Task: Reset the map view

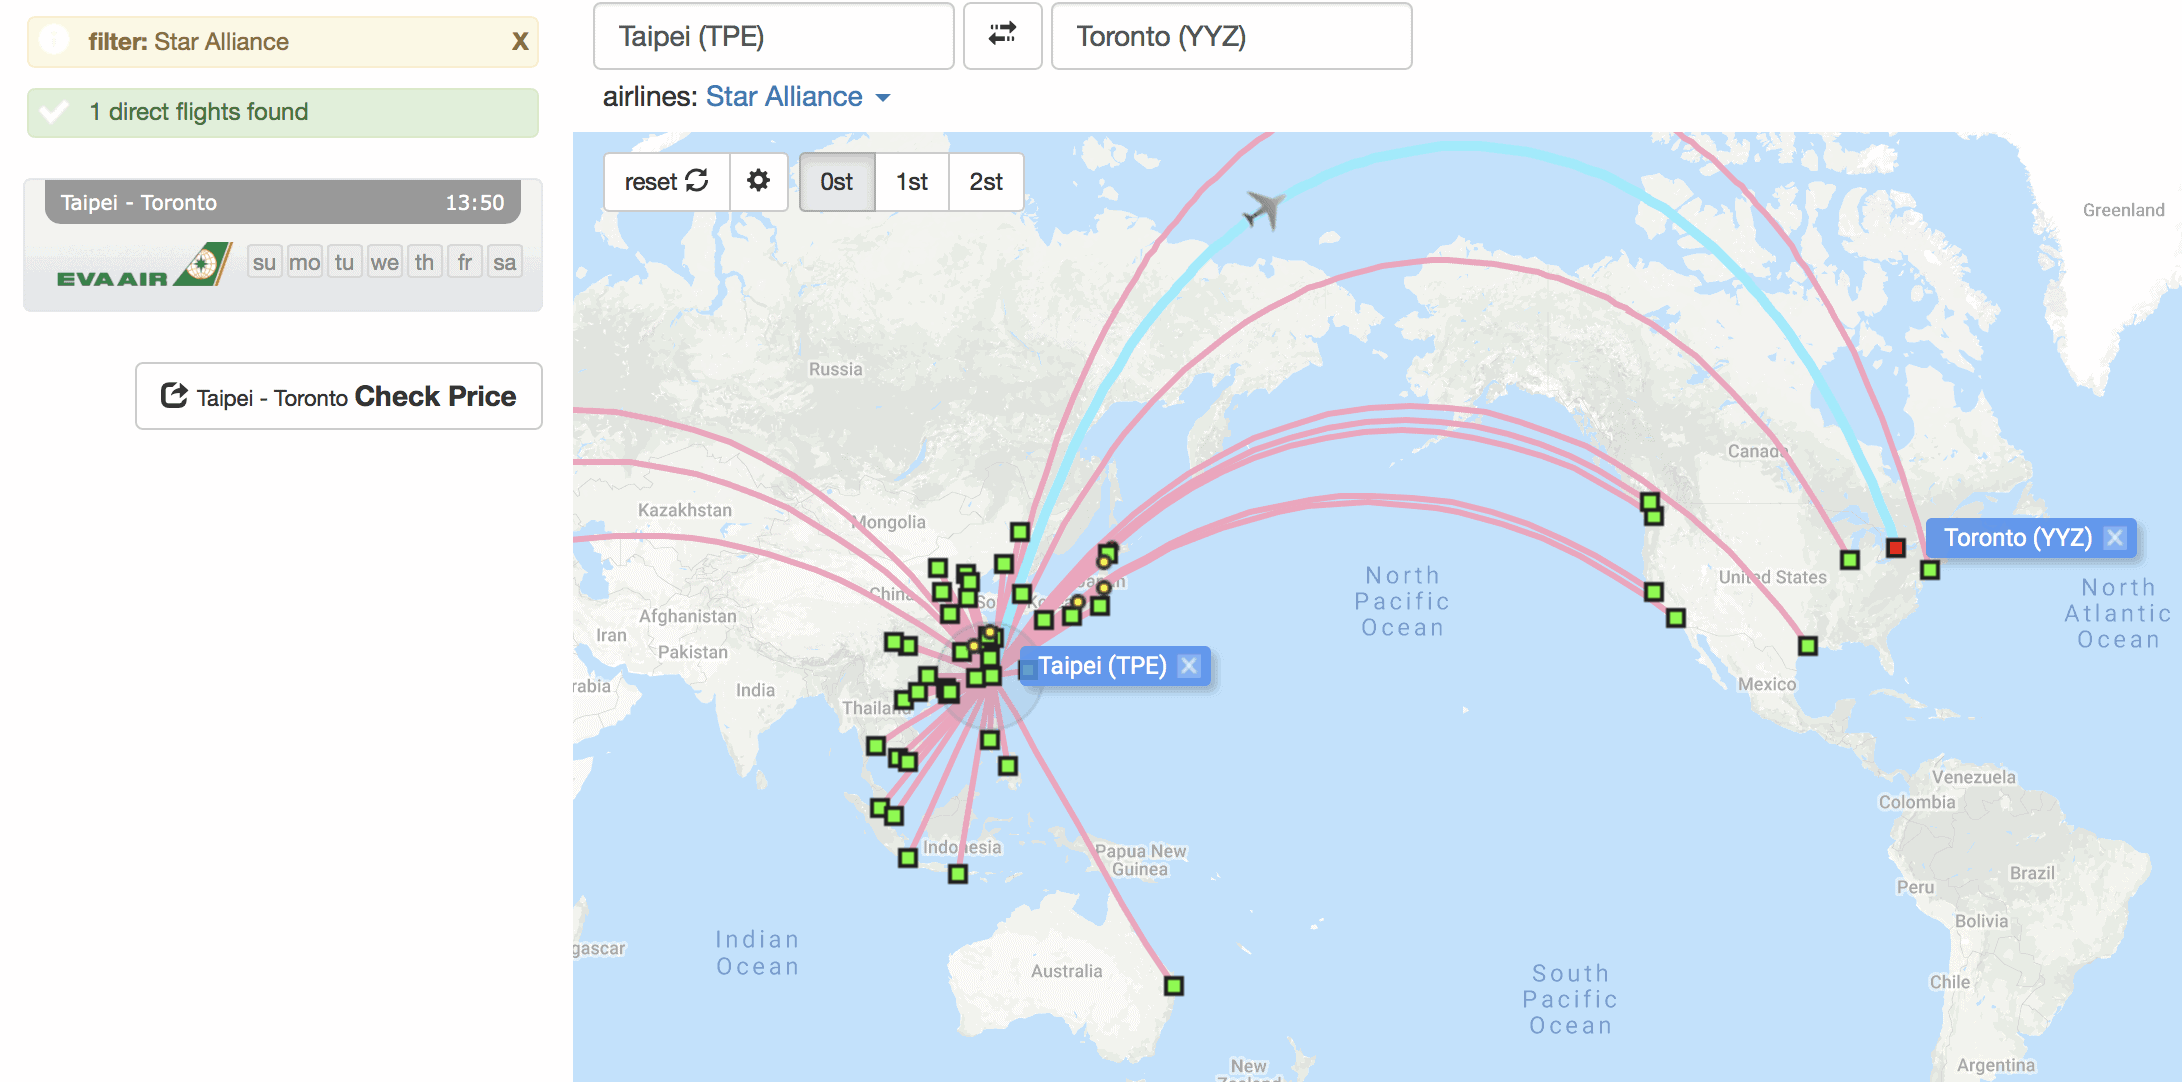Action: (665, 182)
